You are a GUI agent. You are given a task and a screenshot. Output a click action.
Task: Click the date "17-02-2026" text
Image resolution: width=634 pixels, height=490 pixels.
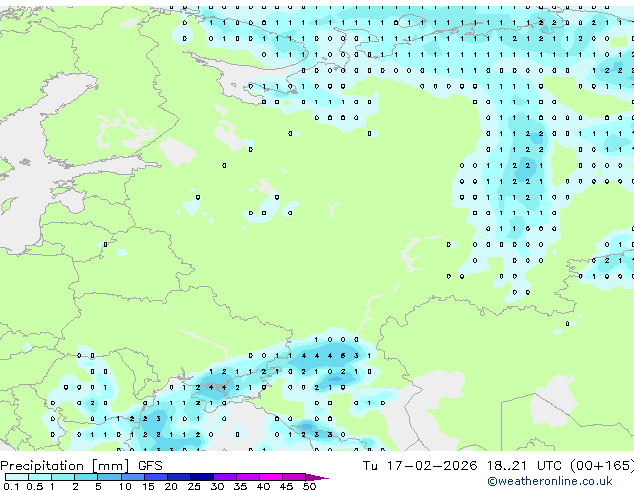click(x=431, y=466)
